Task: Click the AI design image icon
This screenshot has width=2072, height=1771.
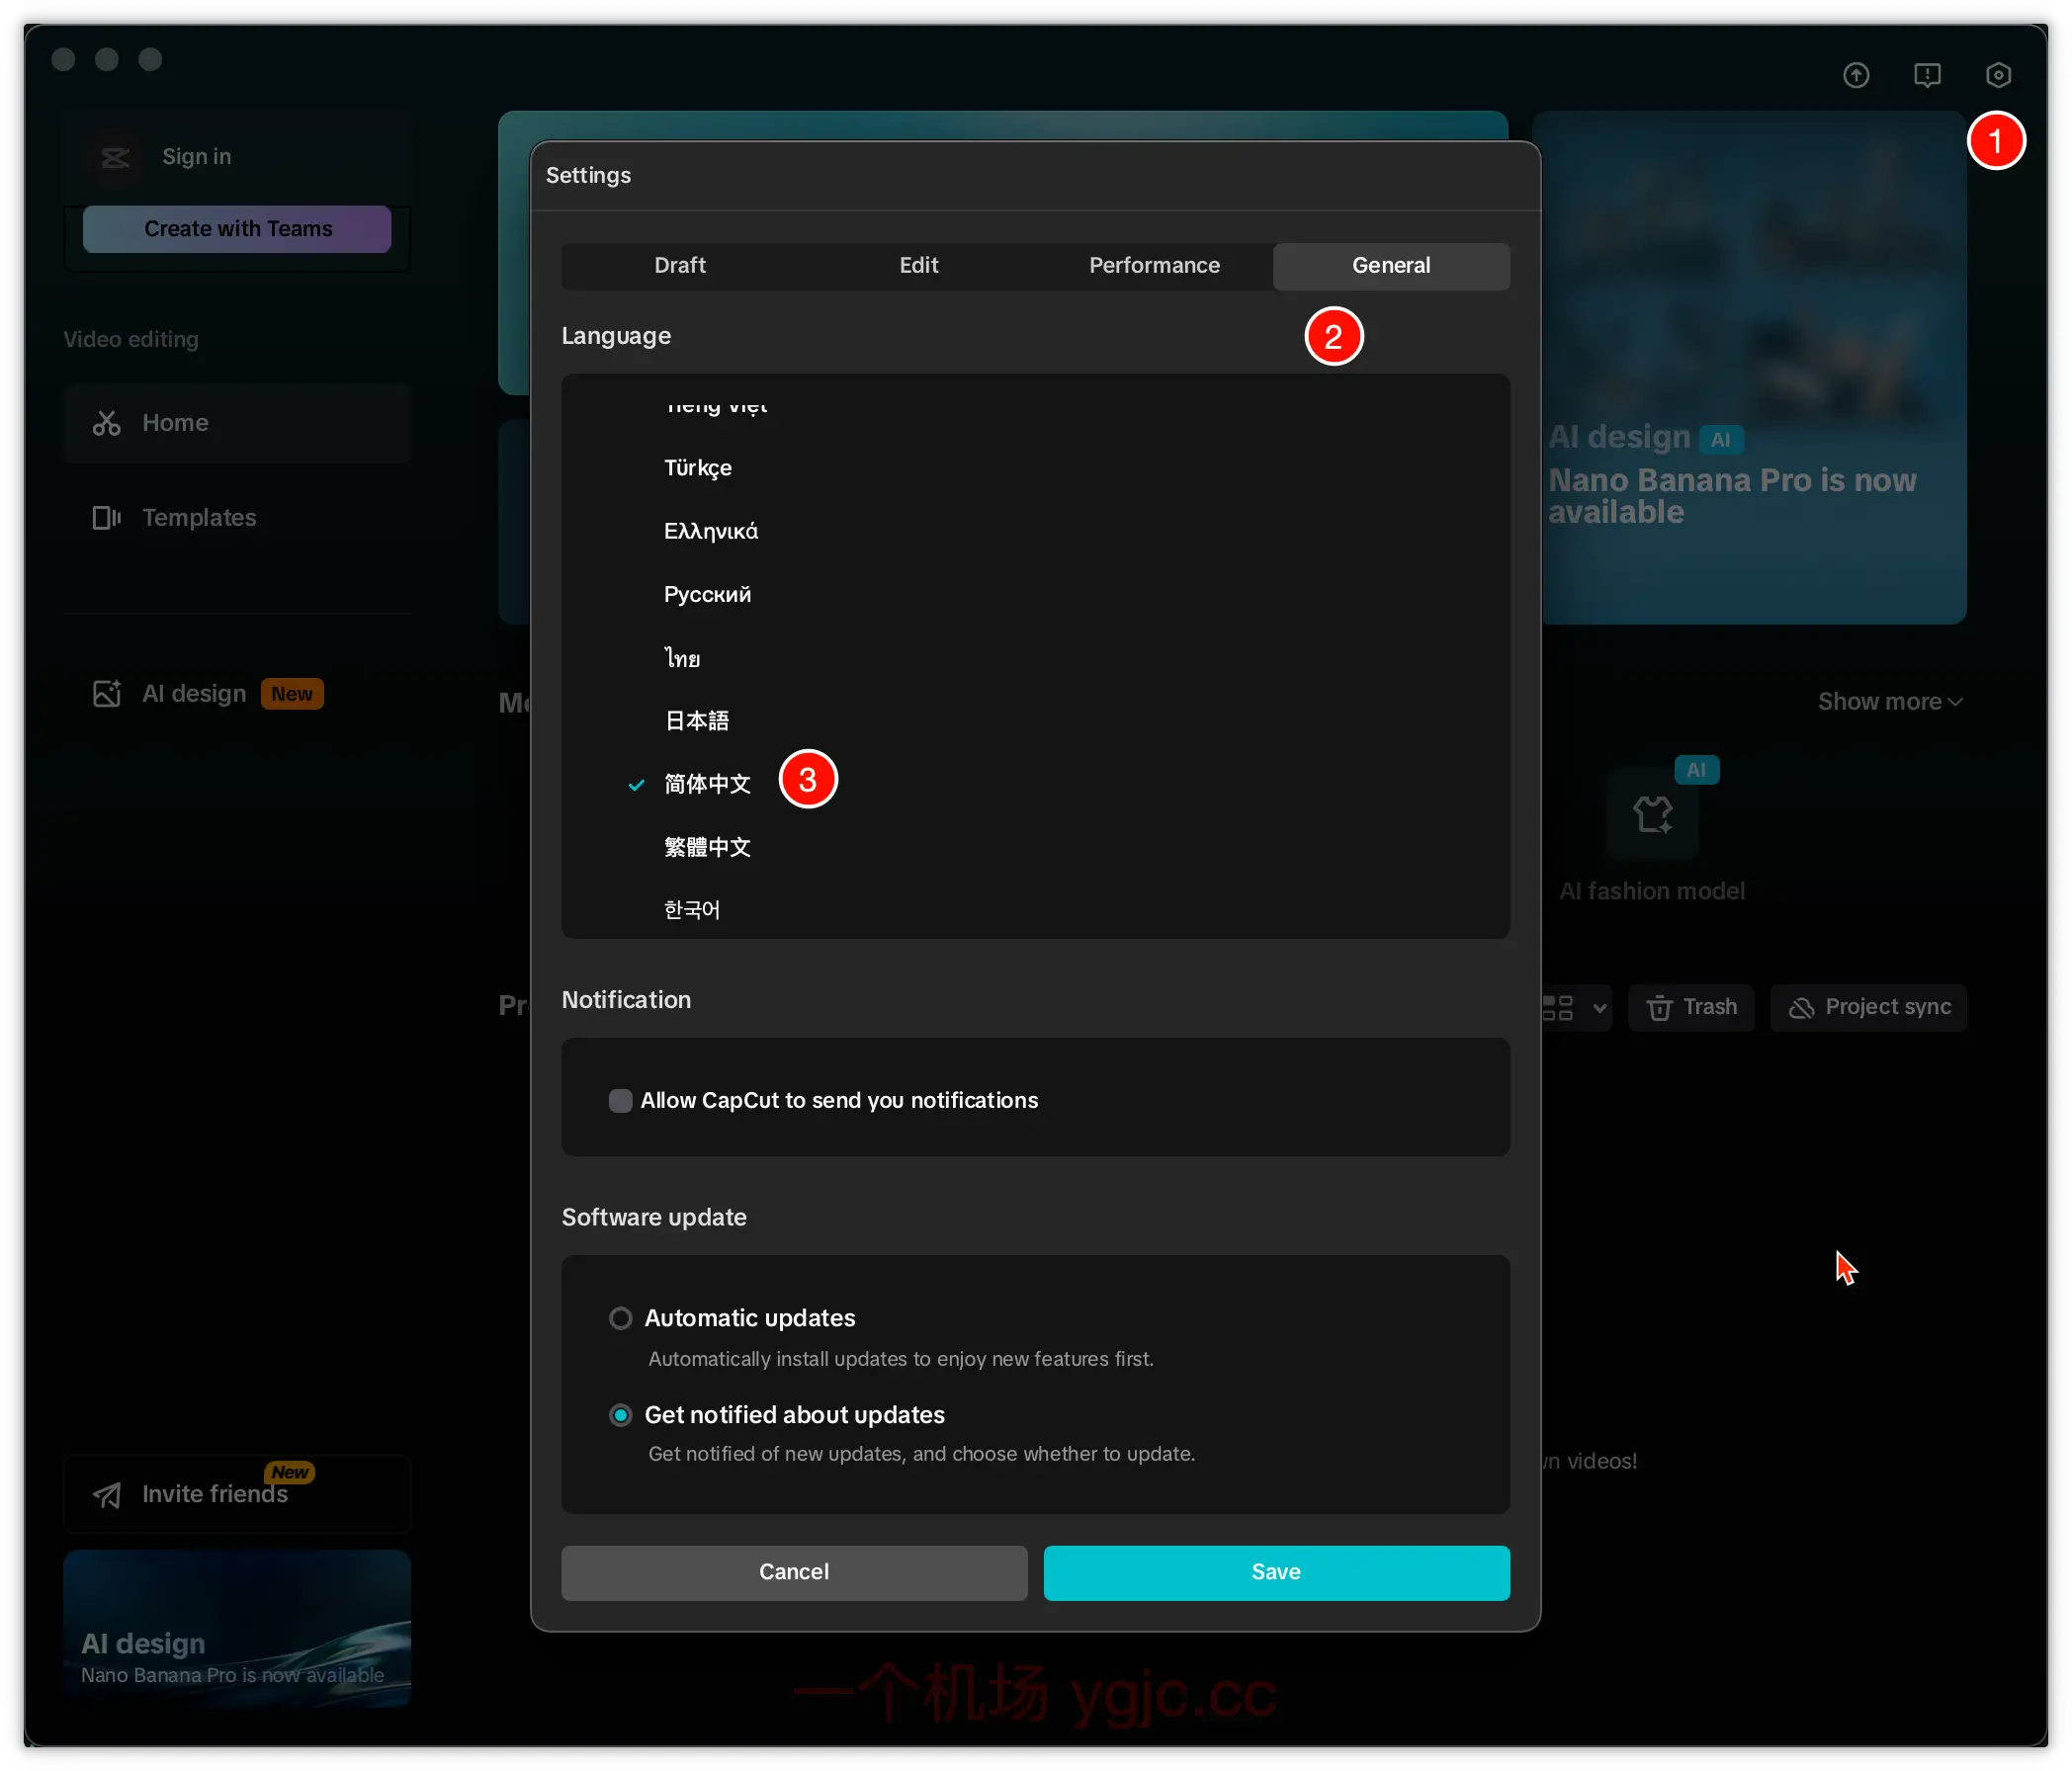Action: [x=106, y=694]
